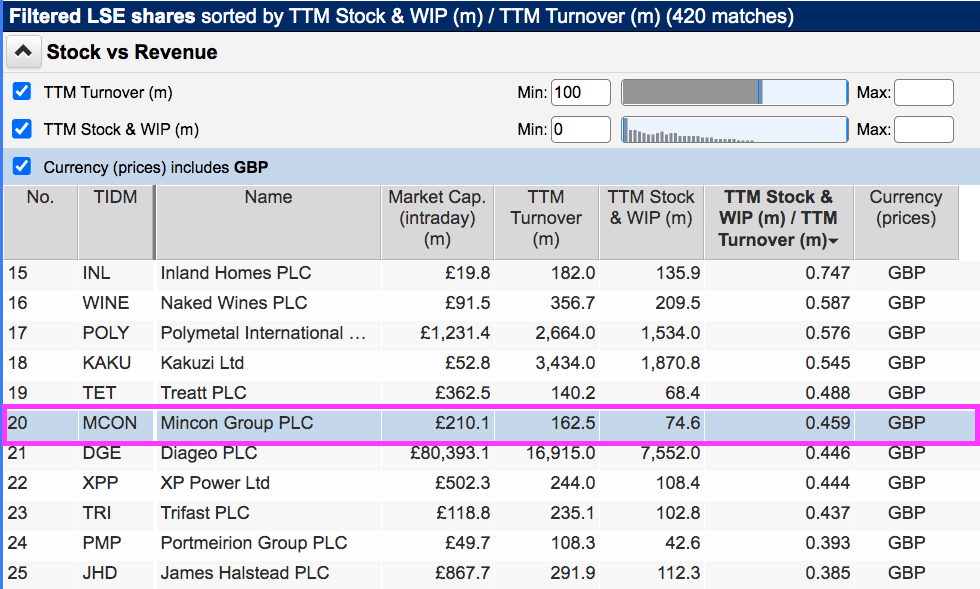Select Trifast PLC row
Image resolution: width=980 pixels, height=589 pixels.
pyautogui.click(x=490, y=513)
